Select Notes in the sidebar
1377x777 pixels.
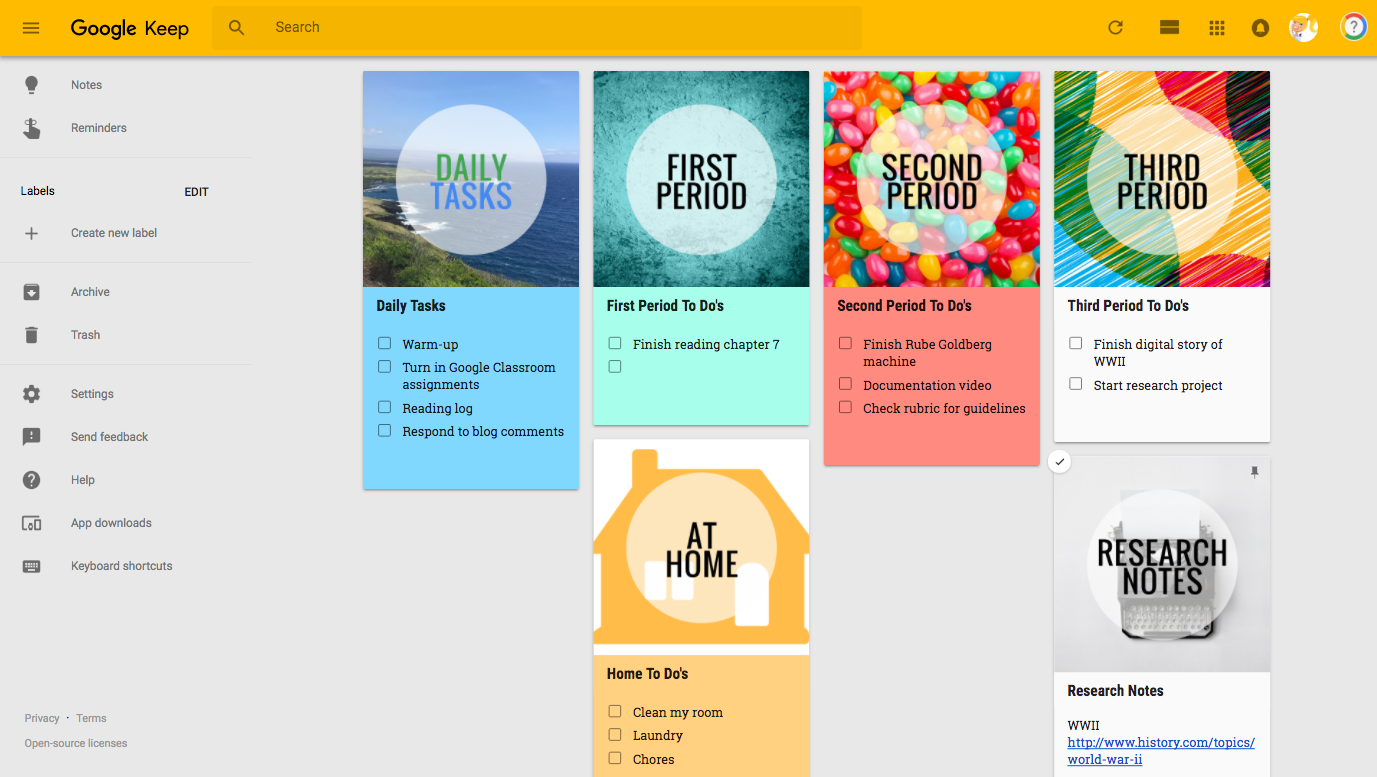[86, 84]
